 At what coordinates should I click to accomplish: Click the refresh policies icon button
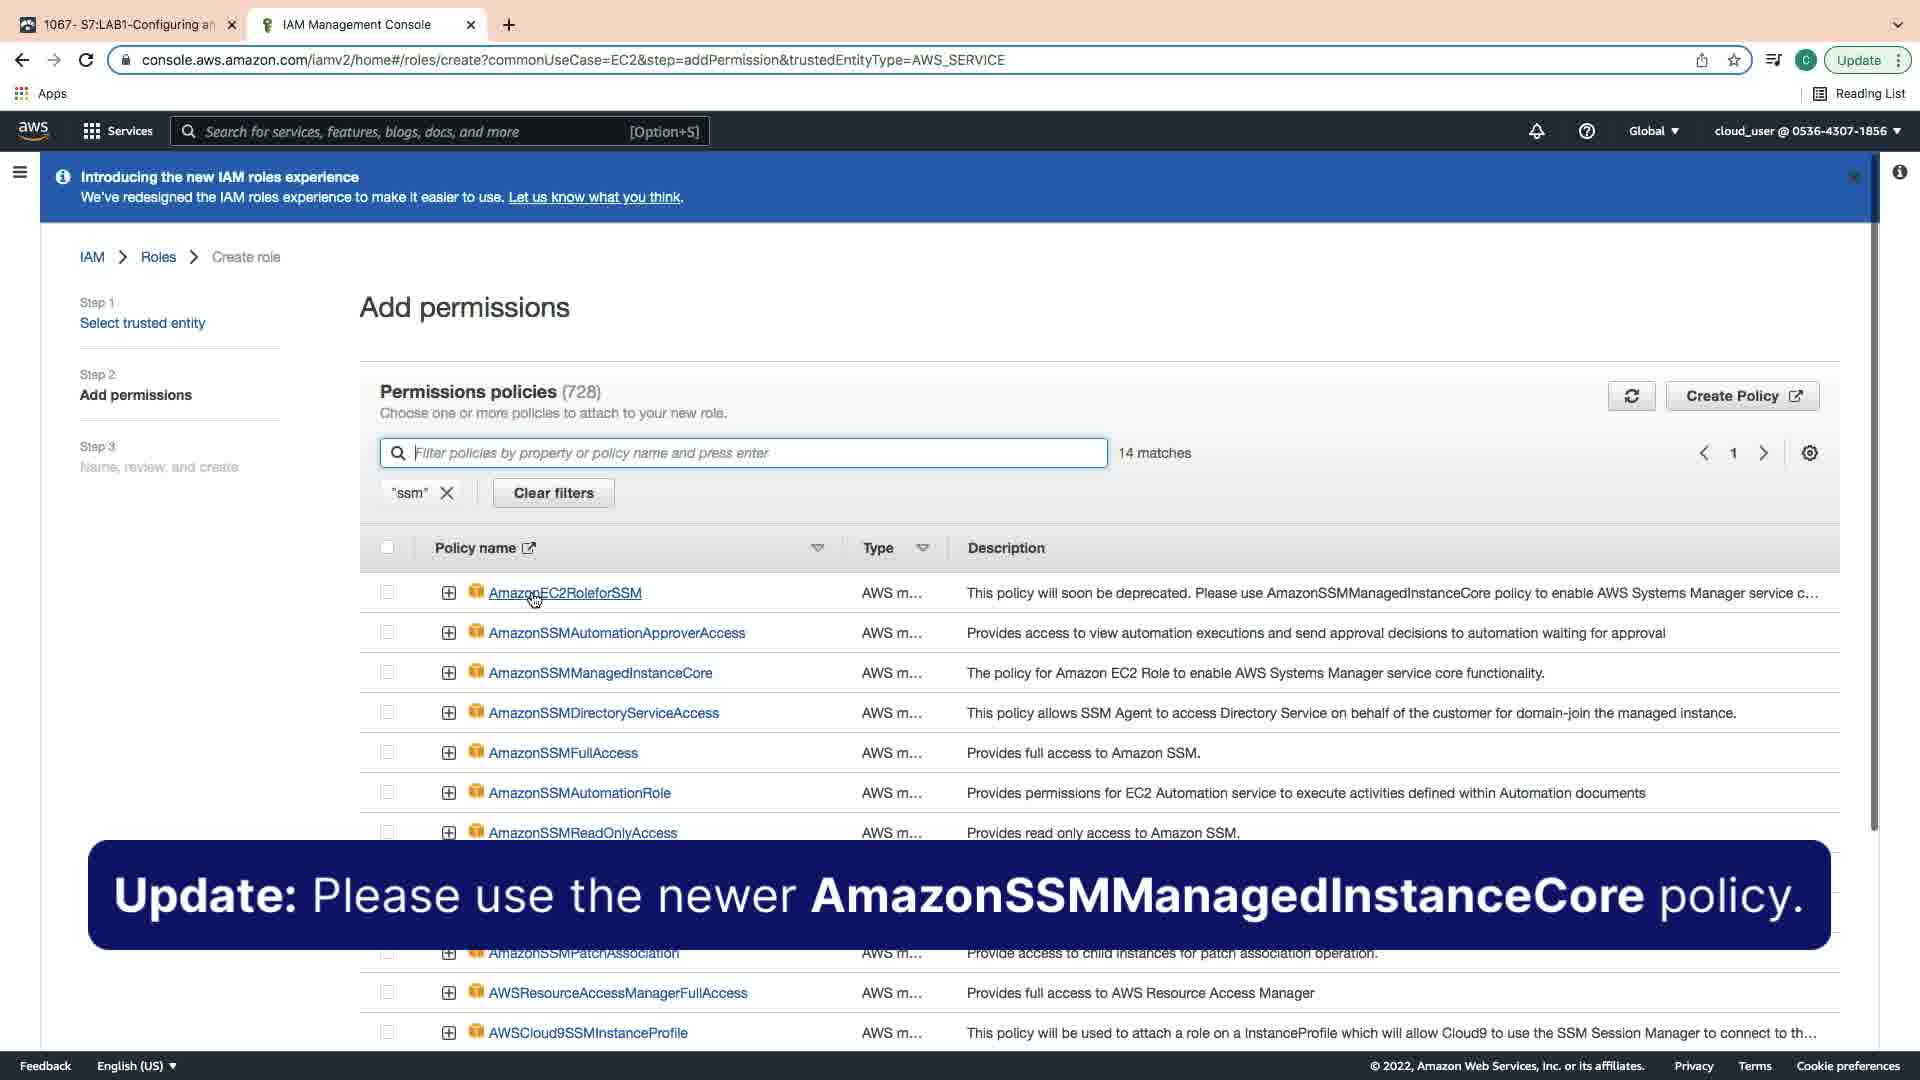[x=1631, y=396]
